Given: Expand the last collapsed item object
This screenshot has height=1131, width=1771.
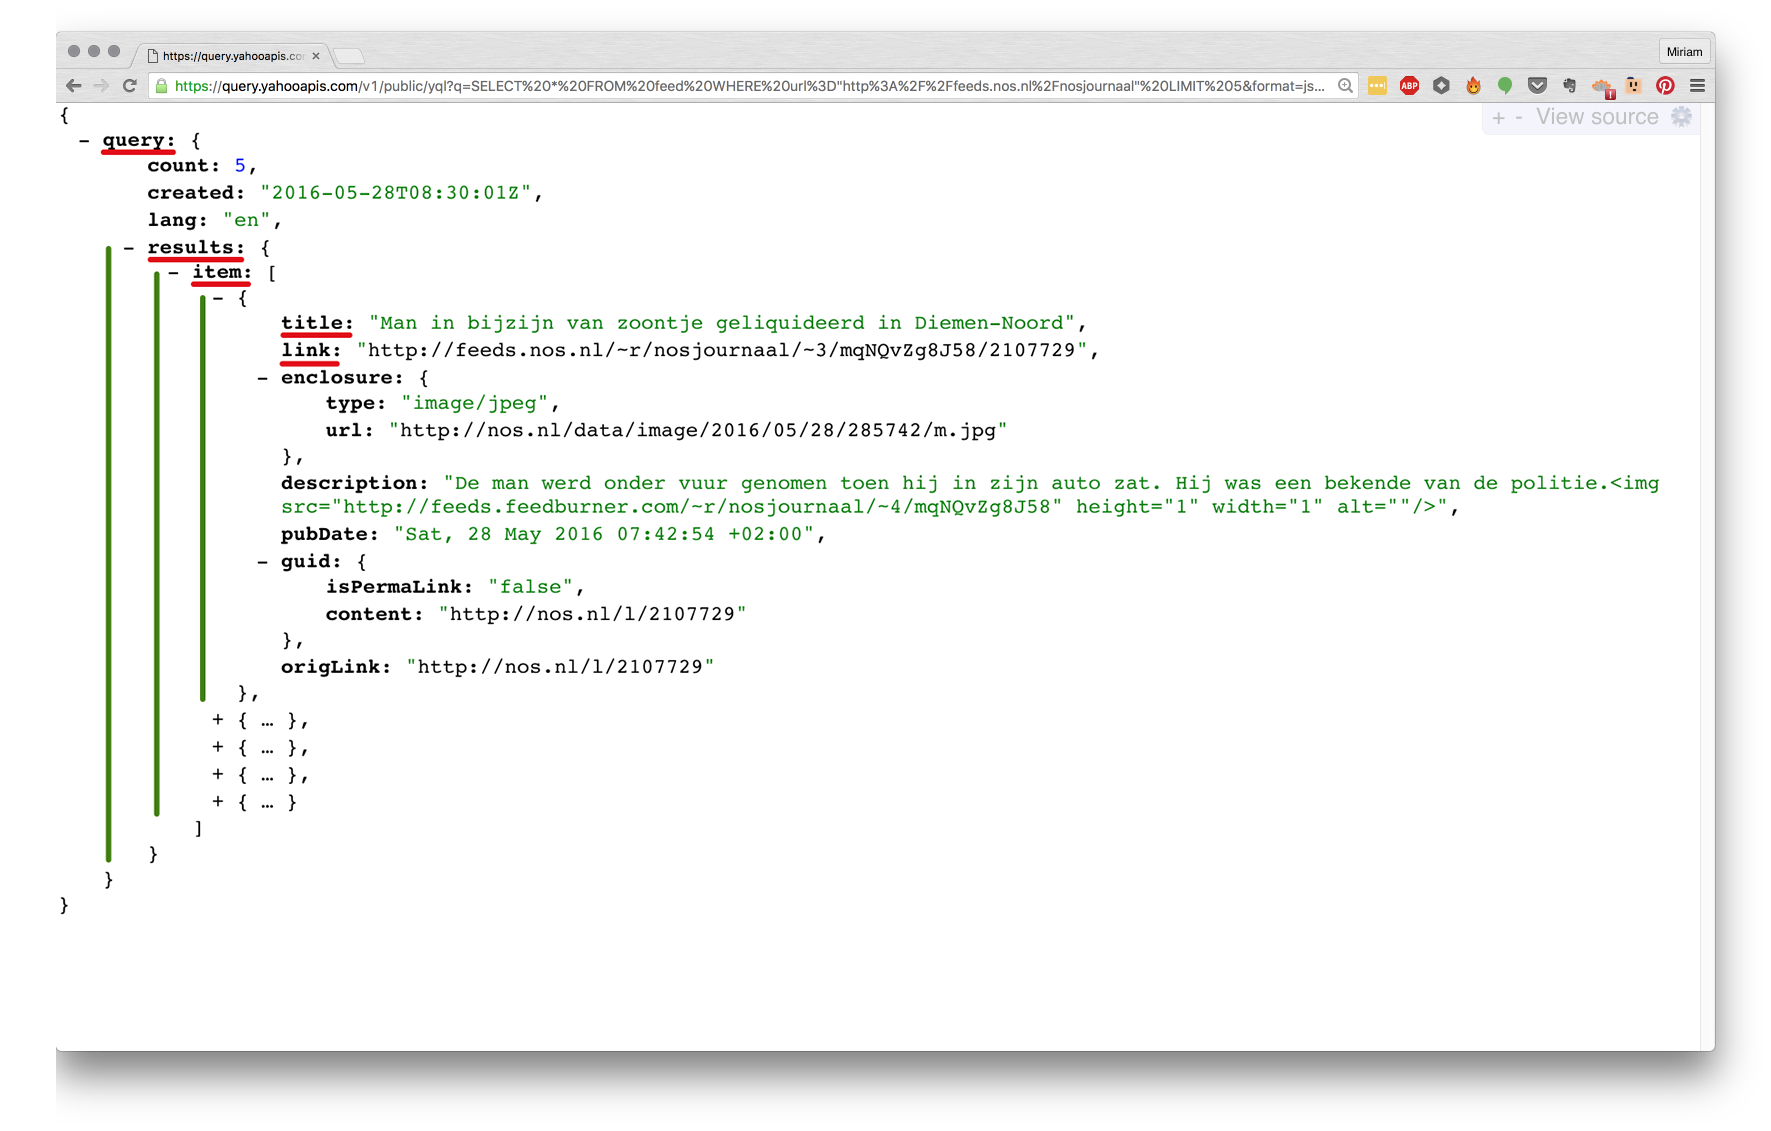Looking at the screenshot, I should click(218, 801).
